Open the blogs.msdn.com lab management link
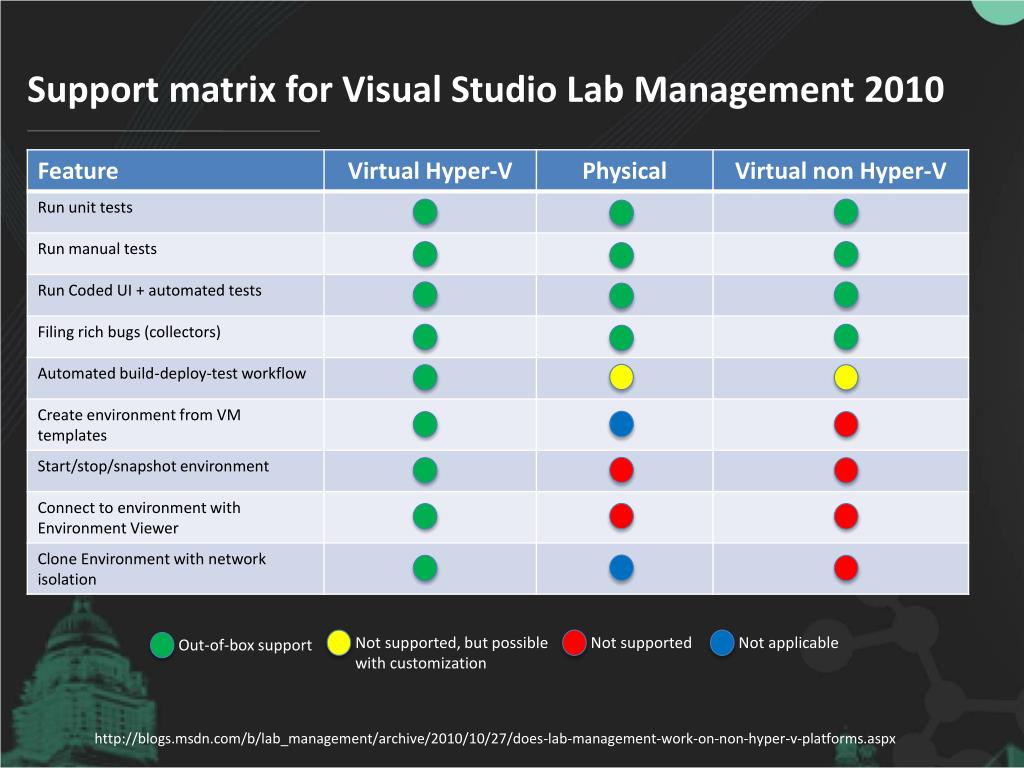The image size is (1024, 768). pyautogui.click(x=494, y=739)
